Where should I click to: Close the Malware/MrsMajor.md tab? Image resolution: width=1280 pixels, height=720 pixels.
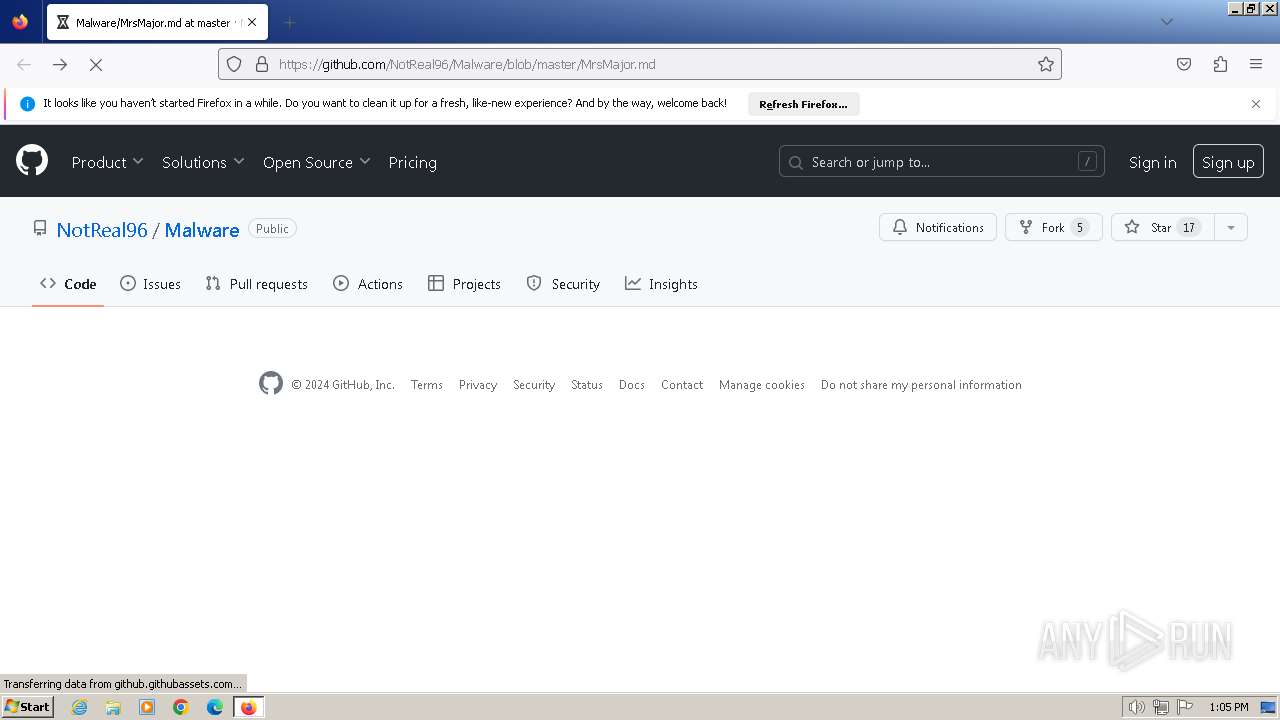[x=251, y=22]
